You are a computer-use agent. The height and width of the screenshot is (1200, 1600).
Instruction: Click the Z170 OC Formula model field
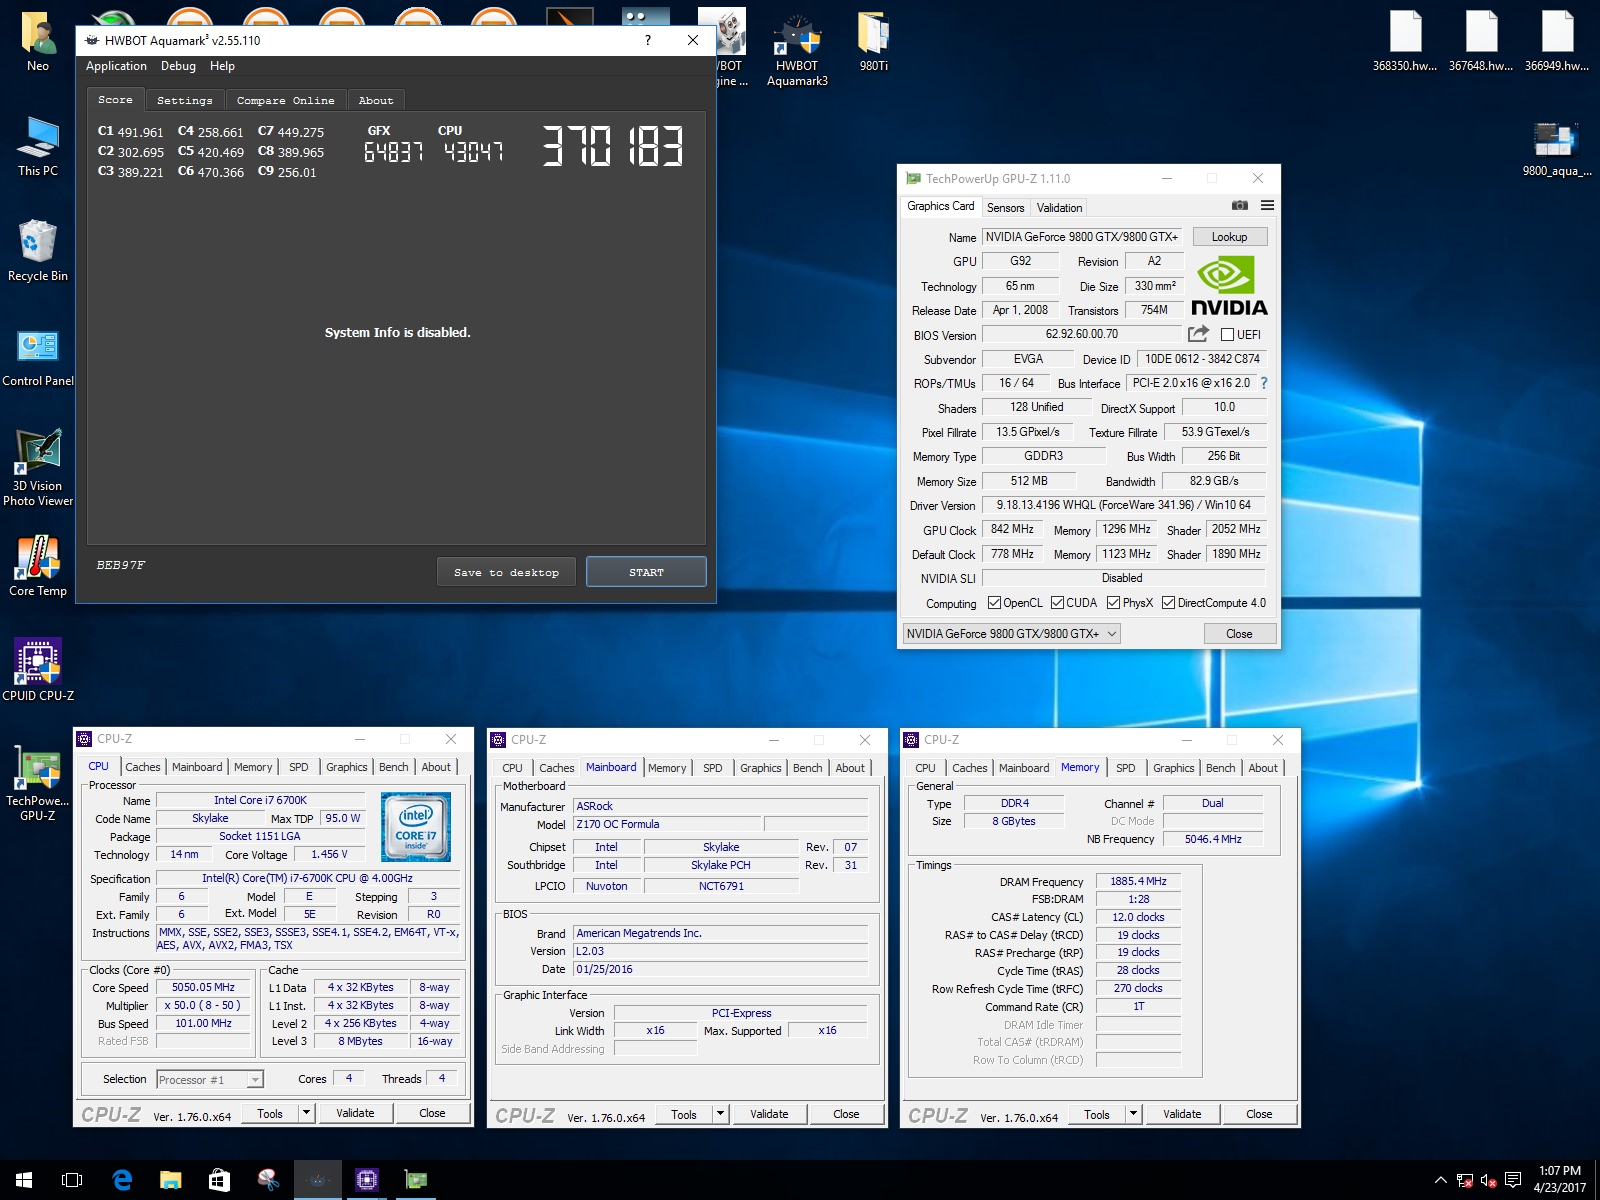[x=668, y=824]
